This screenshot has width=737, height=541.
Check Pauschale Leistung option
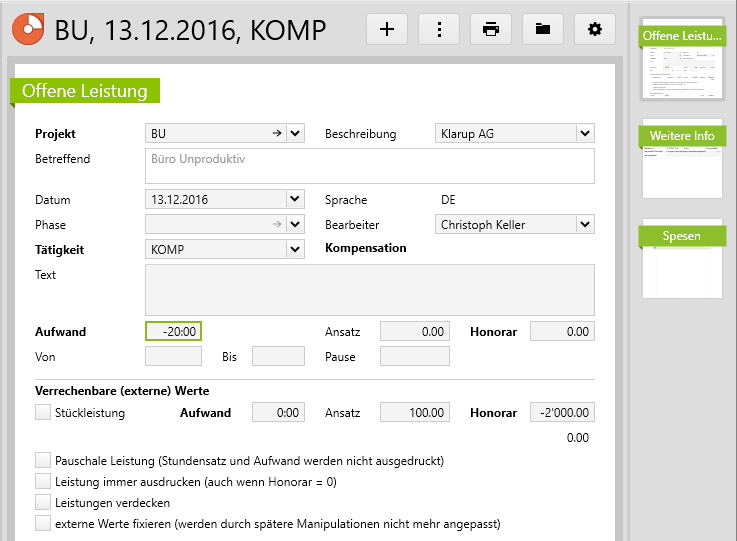(43, 461)
